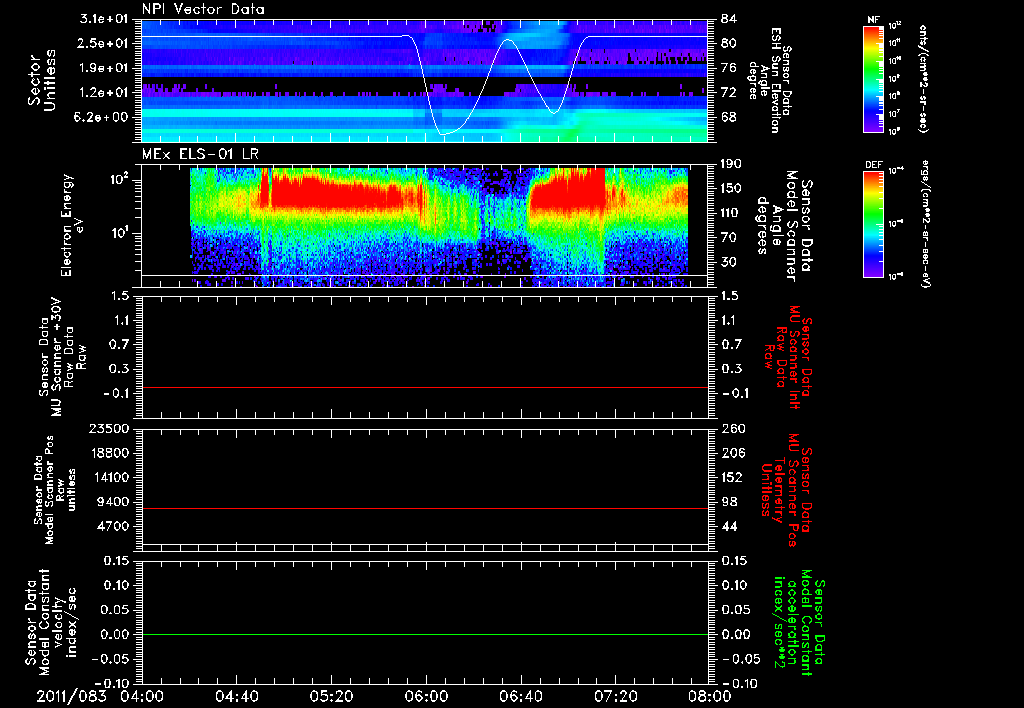Click the red scanner position line
This screenshot has height=708, width=1024.
424,508
